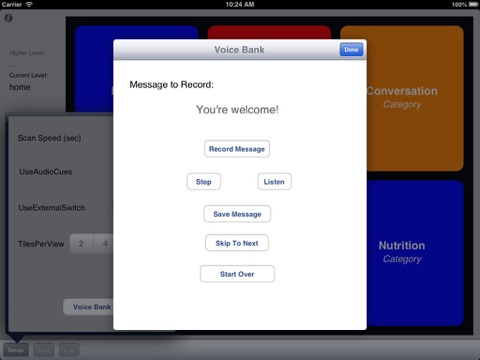Stop the voice recording

[x=203, y=182]
